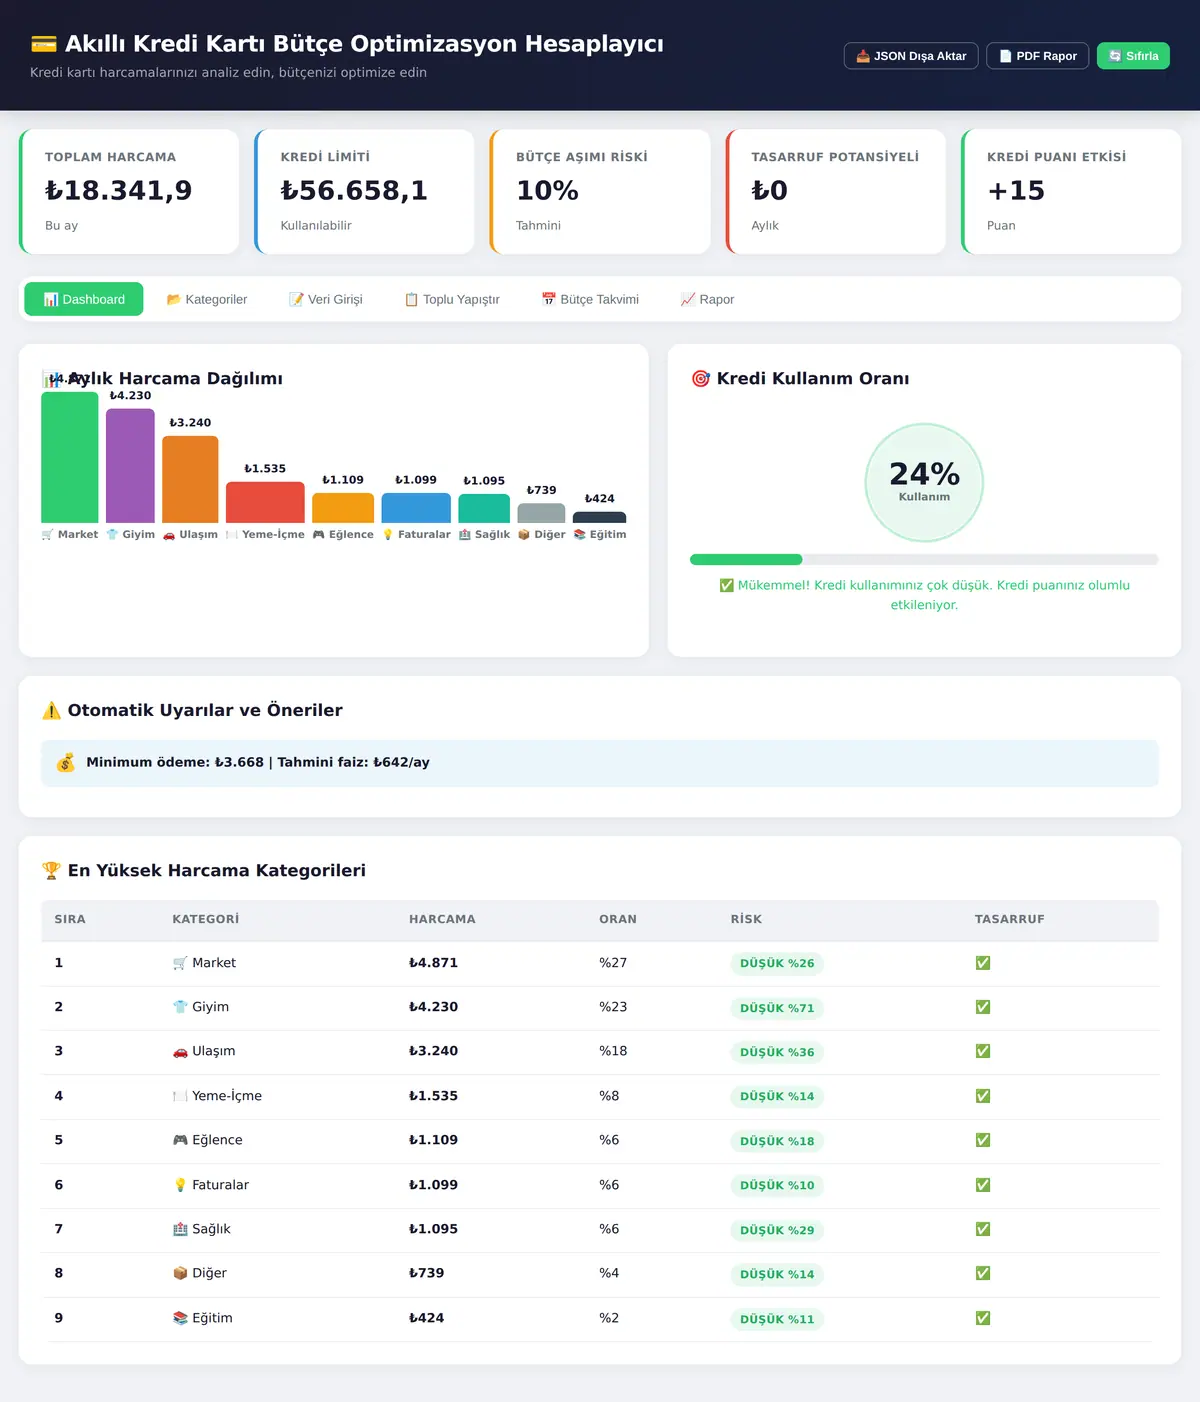Click the credit card icon in header

click(x=44, y=44)
